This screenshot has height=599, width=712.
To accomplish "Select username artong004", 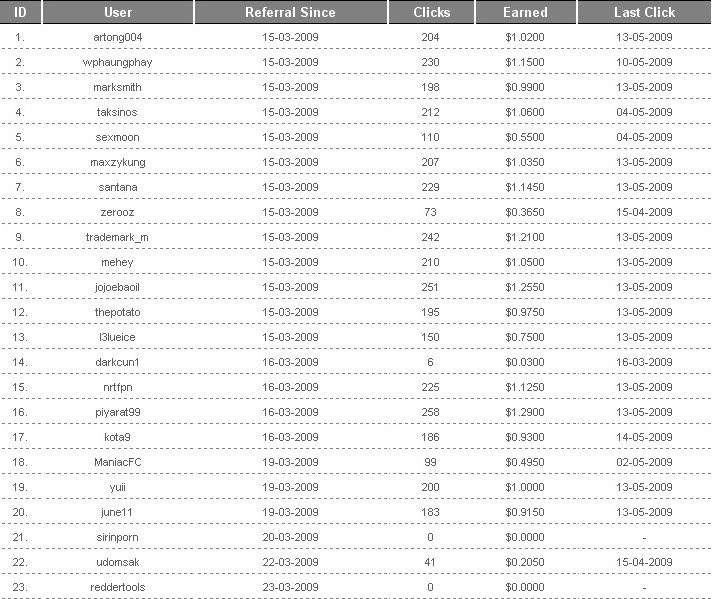I will click(x=118, y=37).
